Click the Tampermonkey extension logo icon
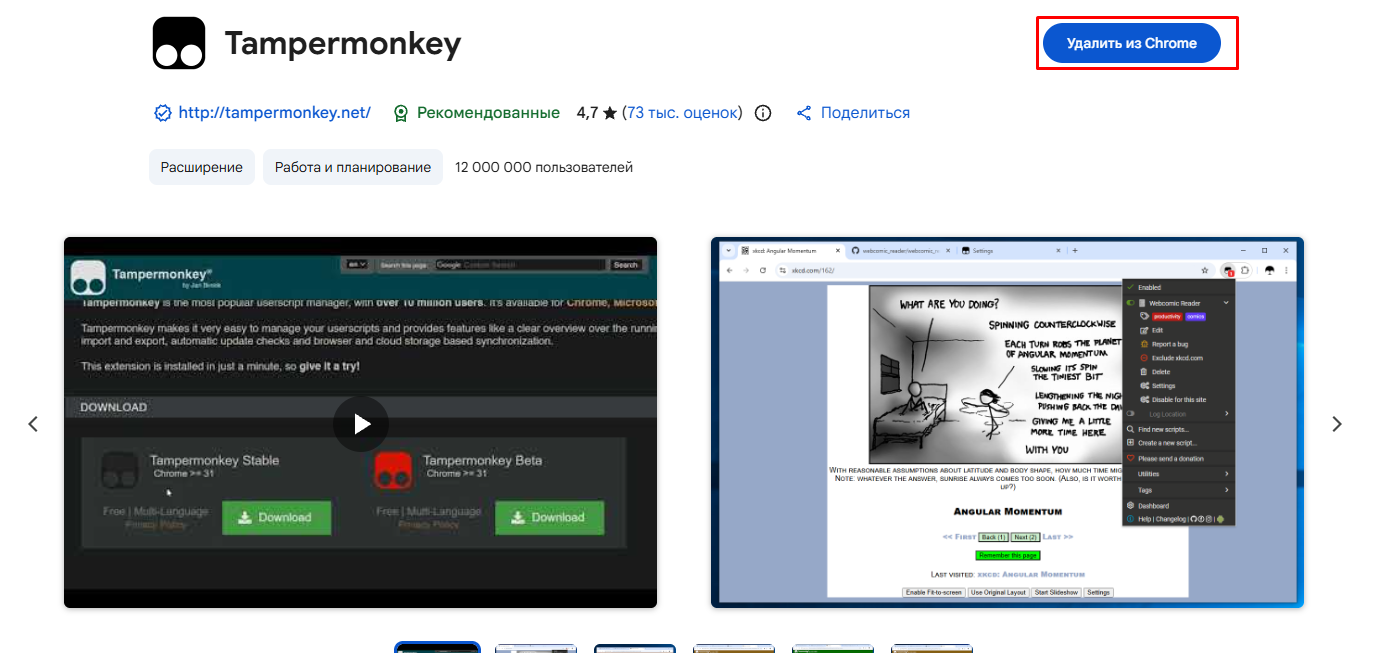Viewport: 1377px width, 653px height. 179,43
